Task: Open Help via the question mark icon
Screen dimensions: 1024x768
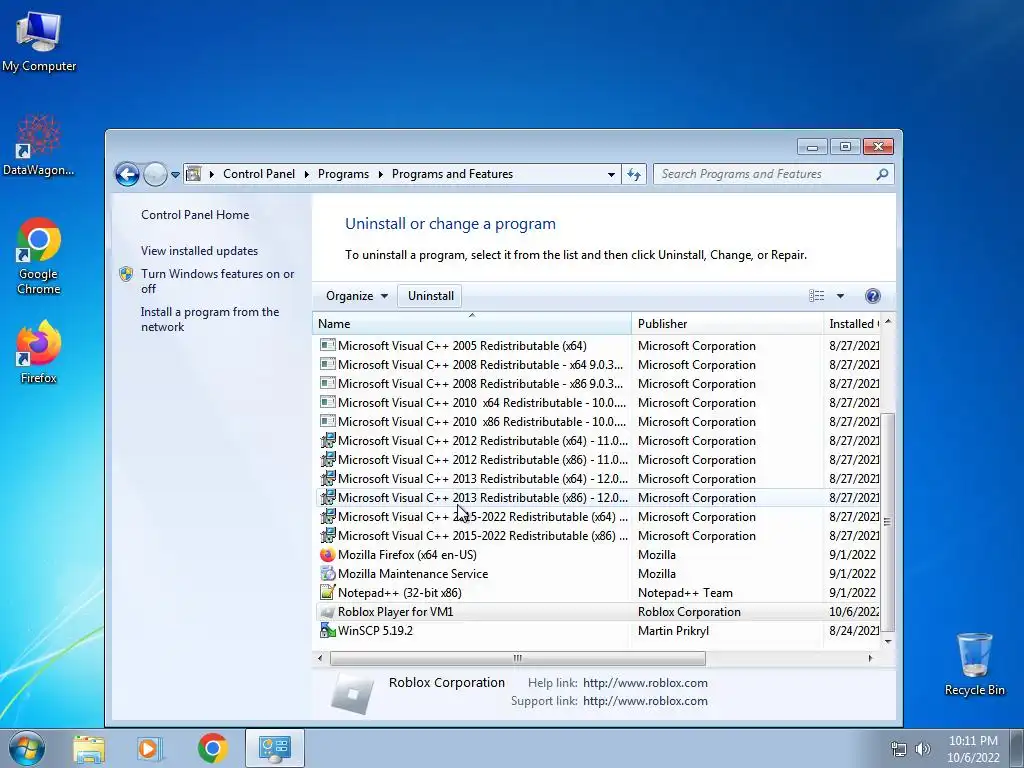Action: 872,296
